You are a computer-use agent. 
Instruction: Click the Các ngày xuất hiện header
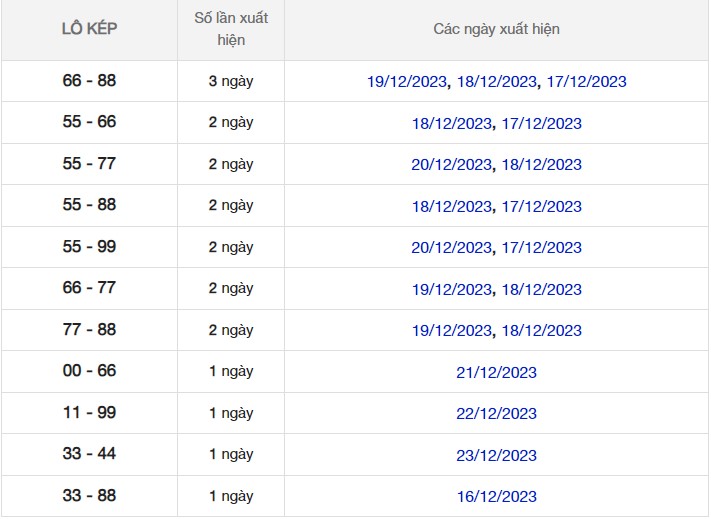click(x=496, y=29)
